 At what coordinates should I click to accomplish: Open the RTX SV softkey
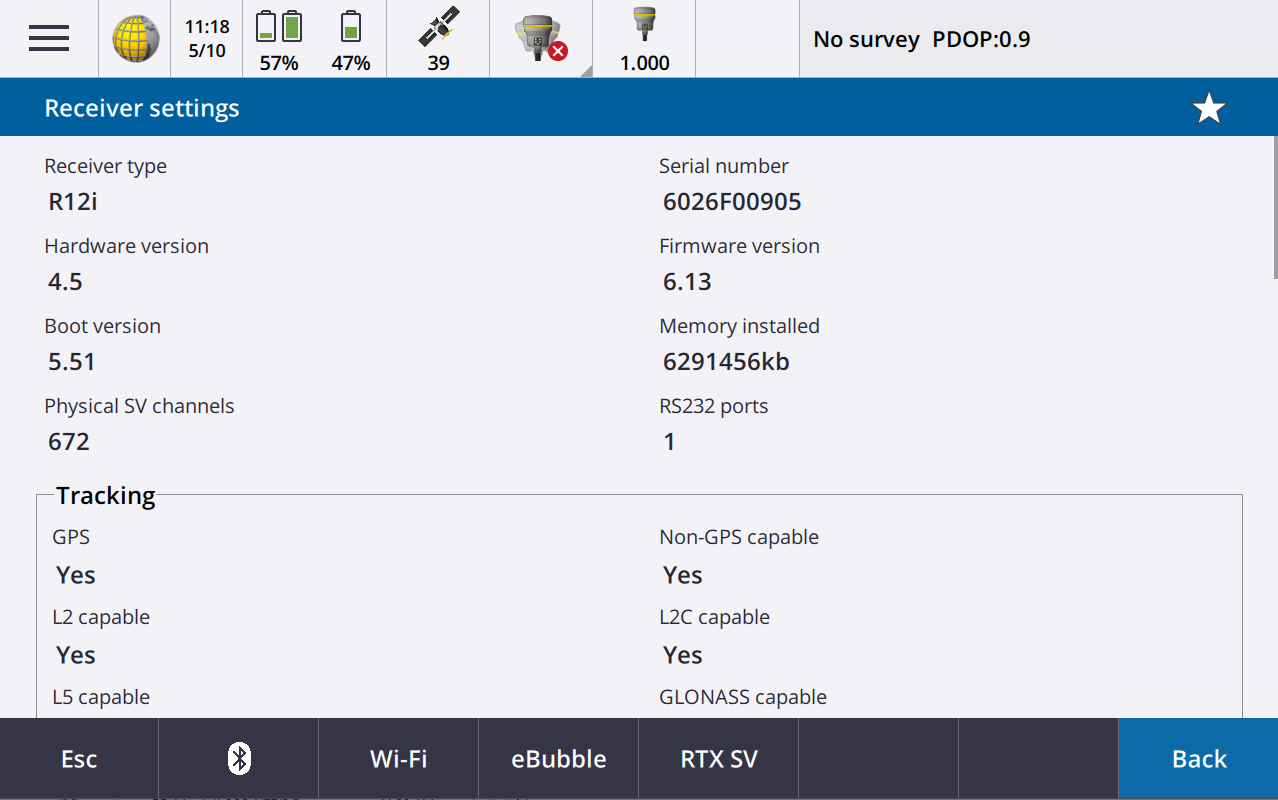coord(719,759)
